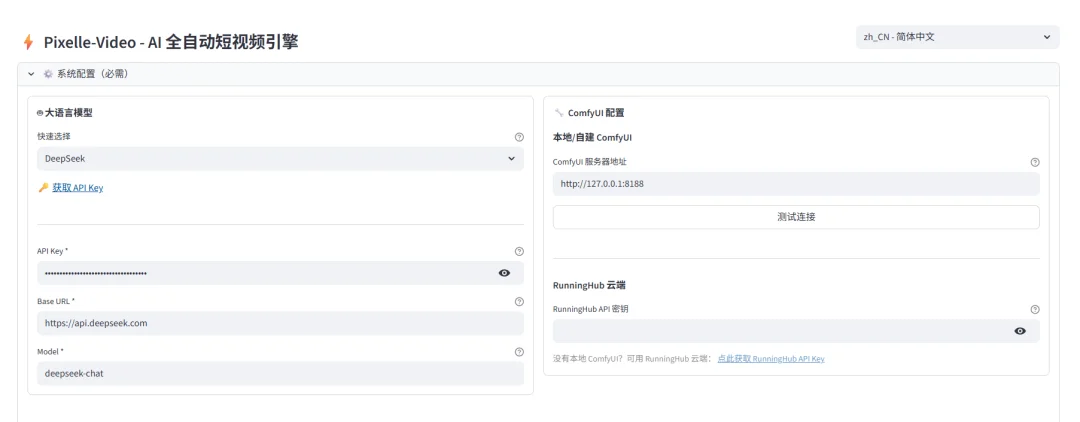Viewport: 1080px width, 422px height.
Task: Collapse the 系统配置 (必需) section
Action: [x=32, y=74]
